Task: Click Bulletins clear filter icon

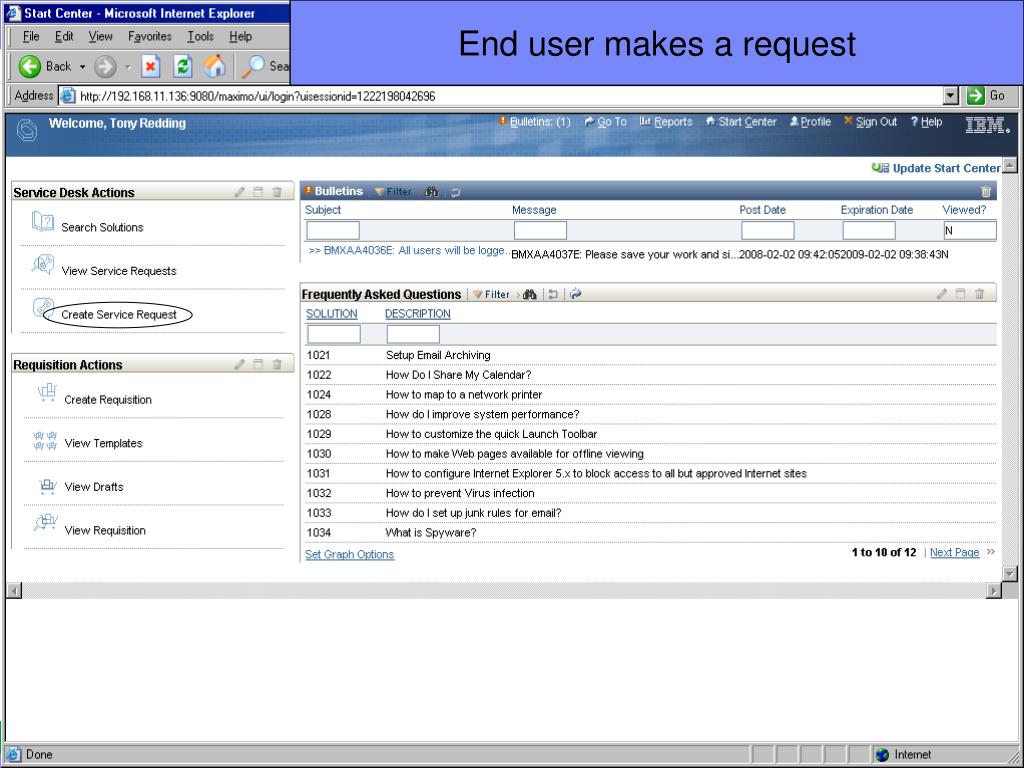Action: coord(455,192)
